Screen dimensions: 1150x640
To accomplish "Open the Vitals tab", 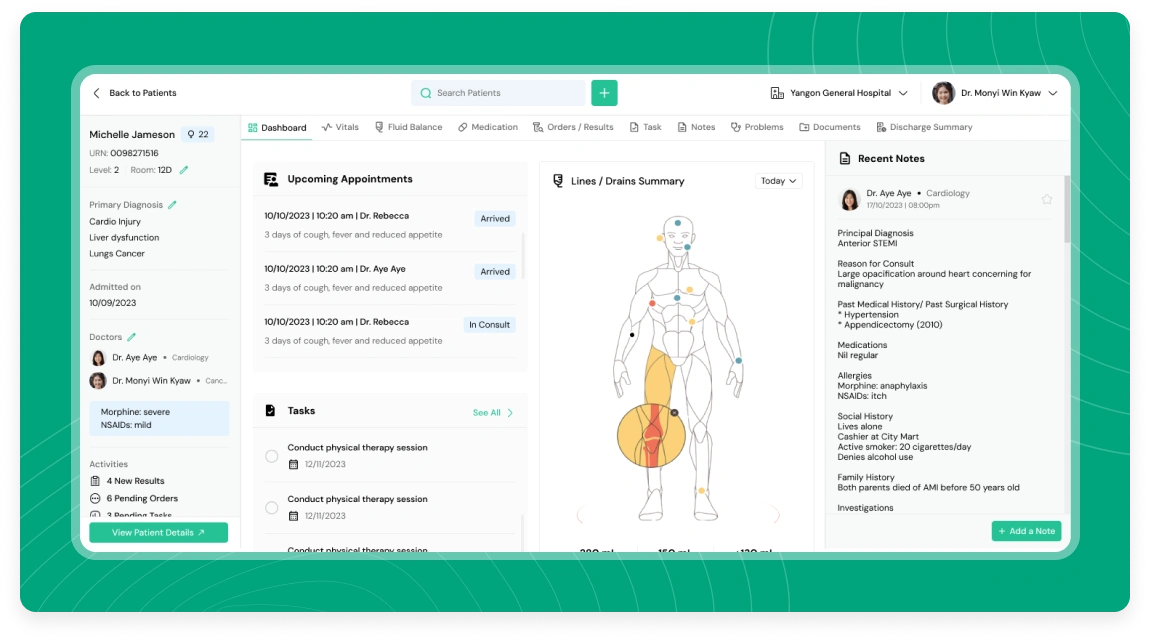I will click(340, 127).
